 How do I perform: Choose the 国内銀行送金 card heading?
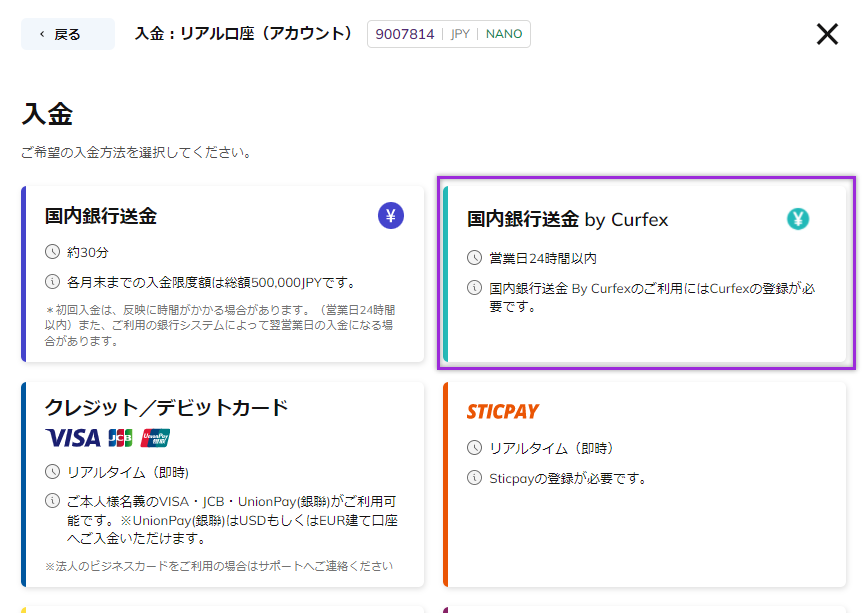[x=101, y=216]
